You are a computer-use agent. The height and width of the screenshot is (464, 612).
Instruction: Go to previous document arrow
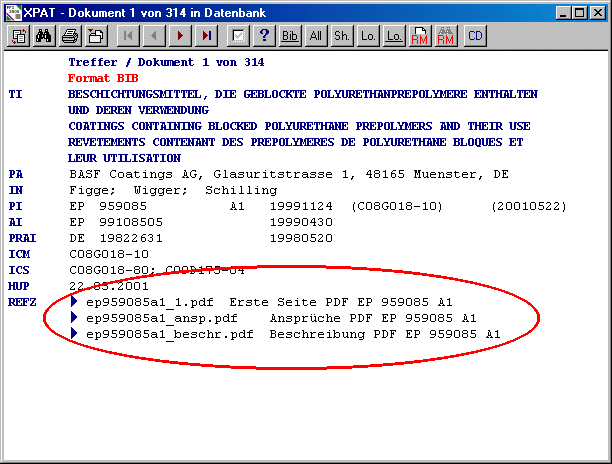153,36
